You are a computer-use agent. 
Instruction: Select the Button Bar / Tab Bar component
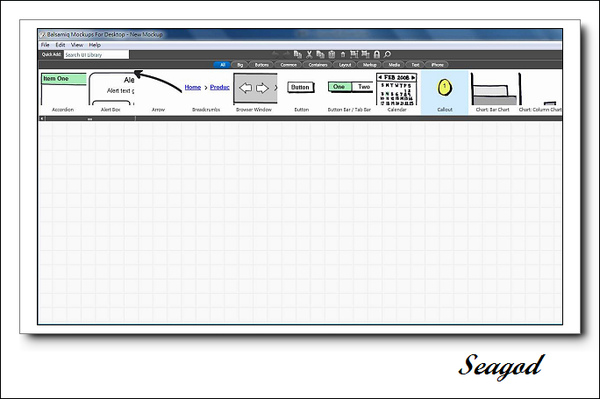point(349,92)
